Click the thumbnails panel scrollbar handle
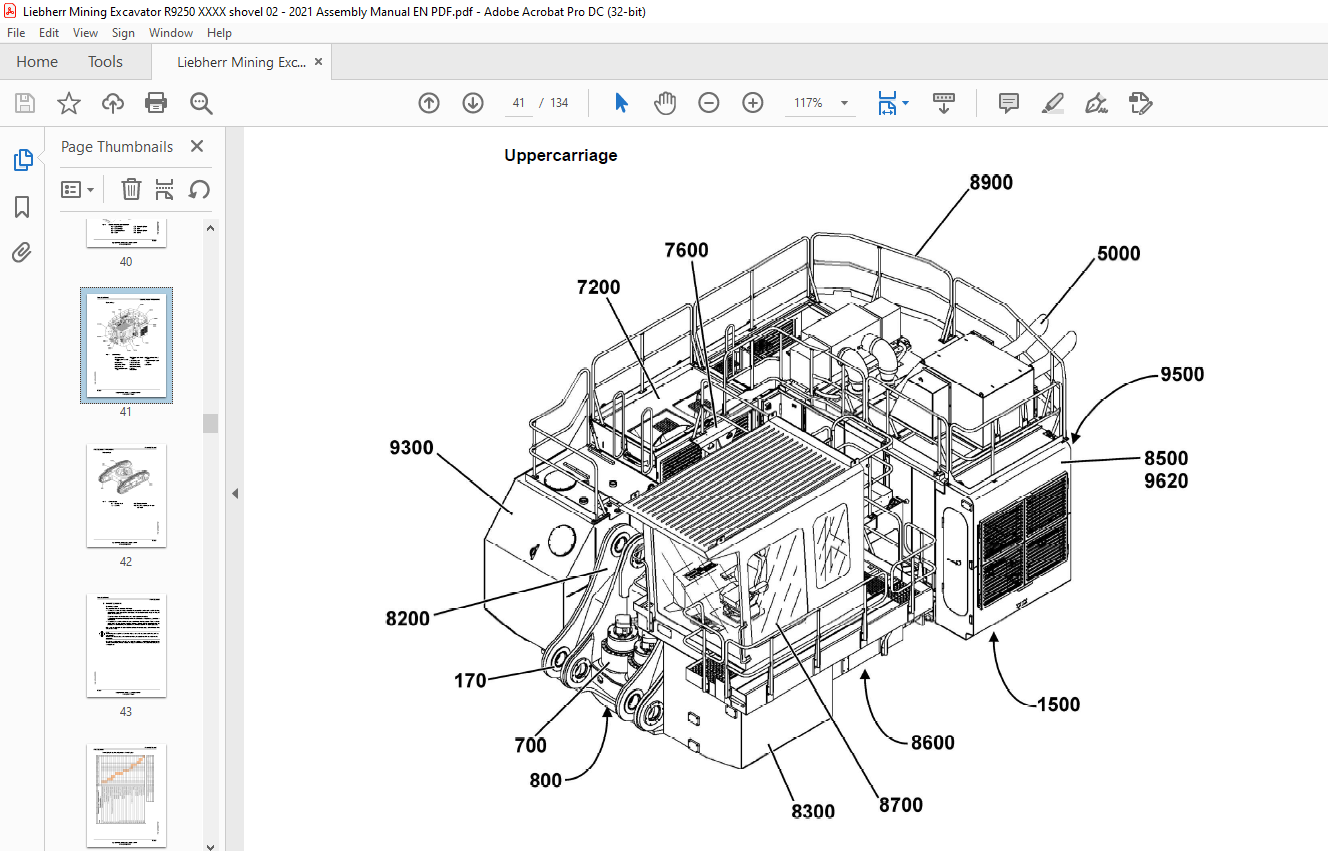This screenshot has height=851, width=1328. 210,423
